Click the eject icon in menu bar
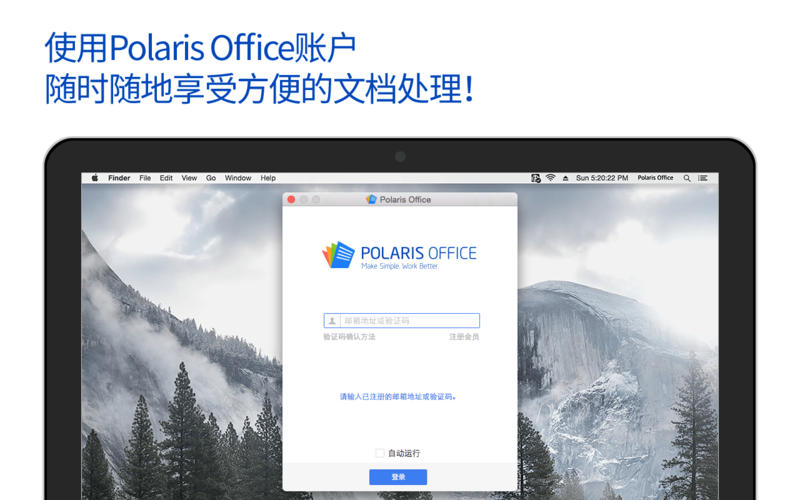The height and width of the screenshot is (500, 800). click(x=565, y=178)
